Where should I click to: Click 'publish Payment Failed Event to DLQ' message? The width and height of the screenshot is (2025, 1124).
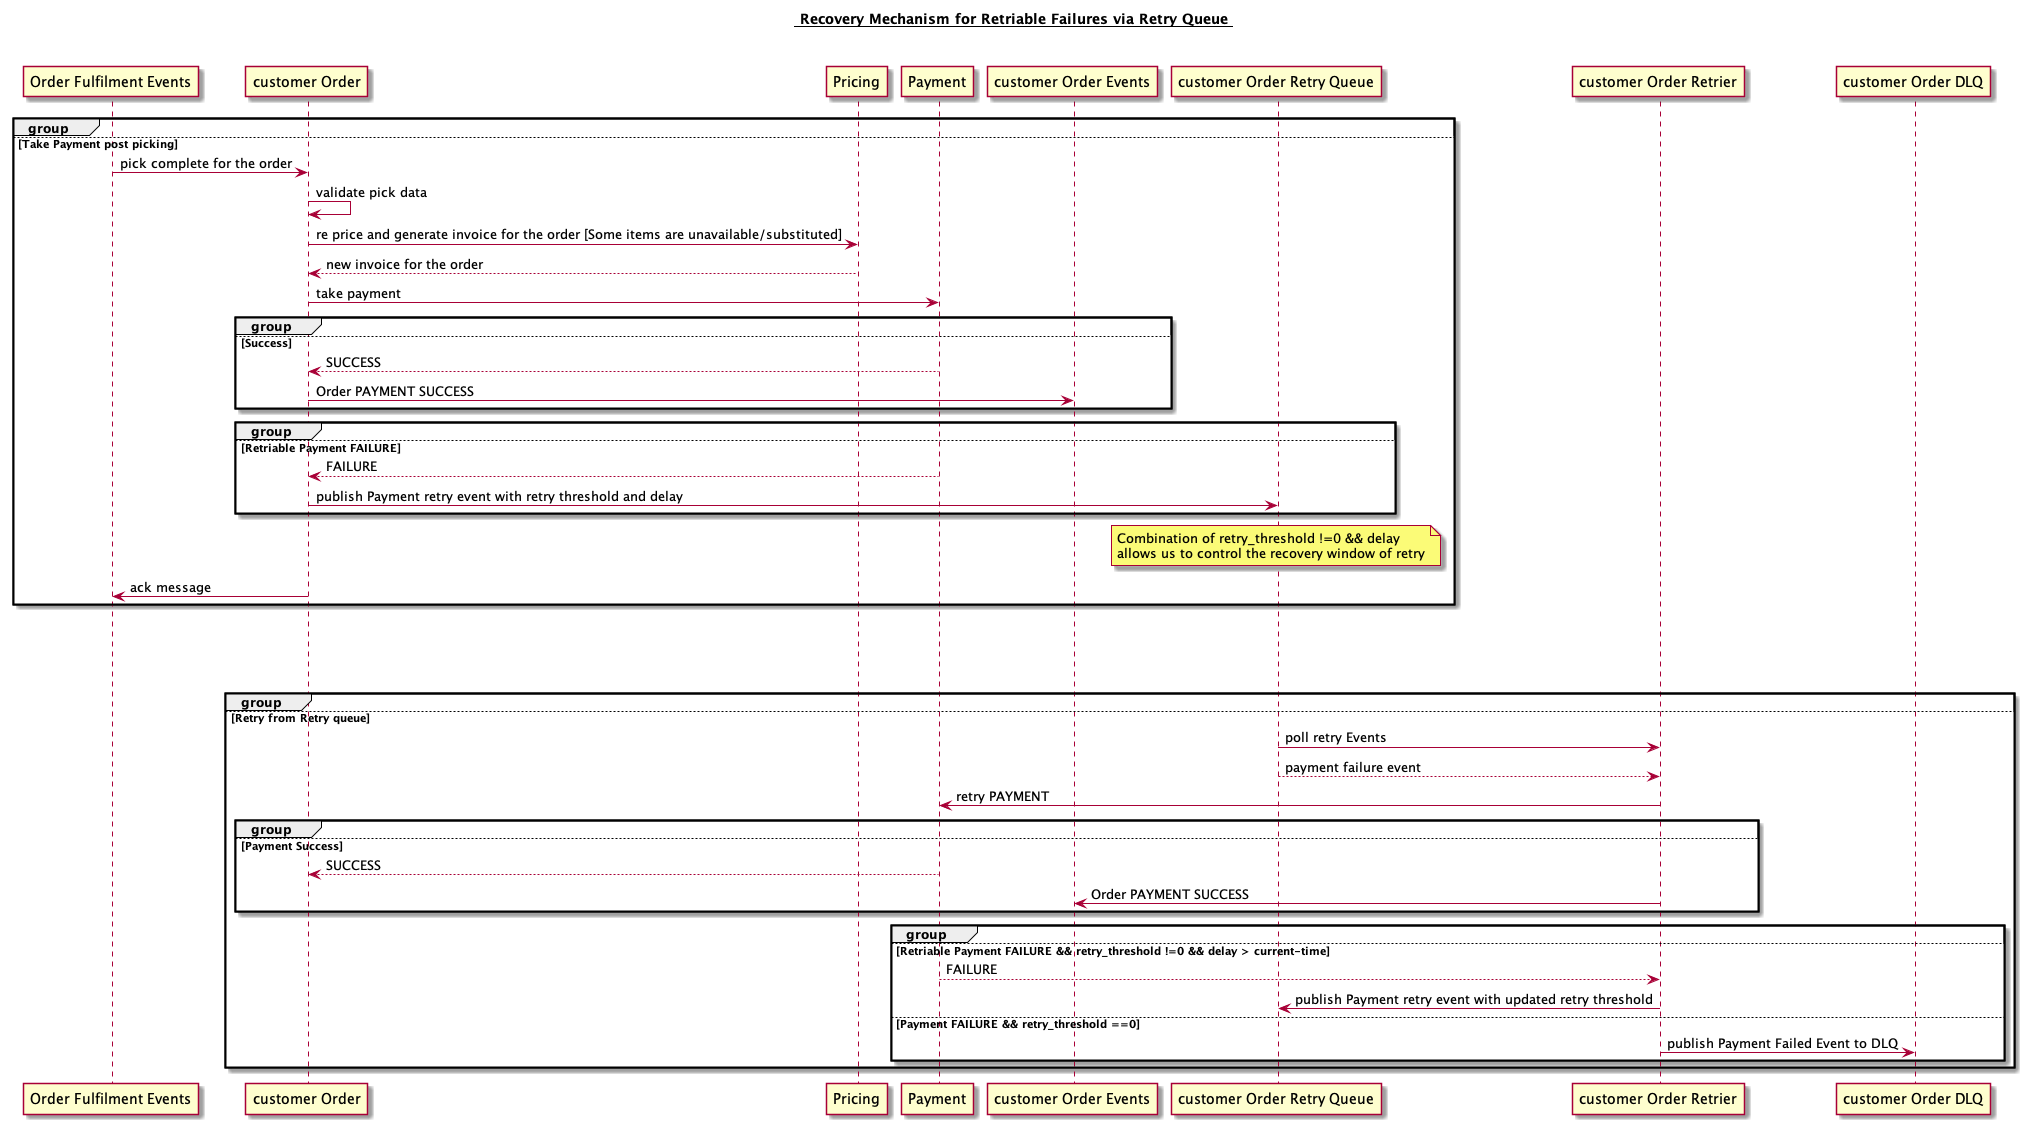(x=1782, y=1044)
